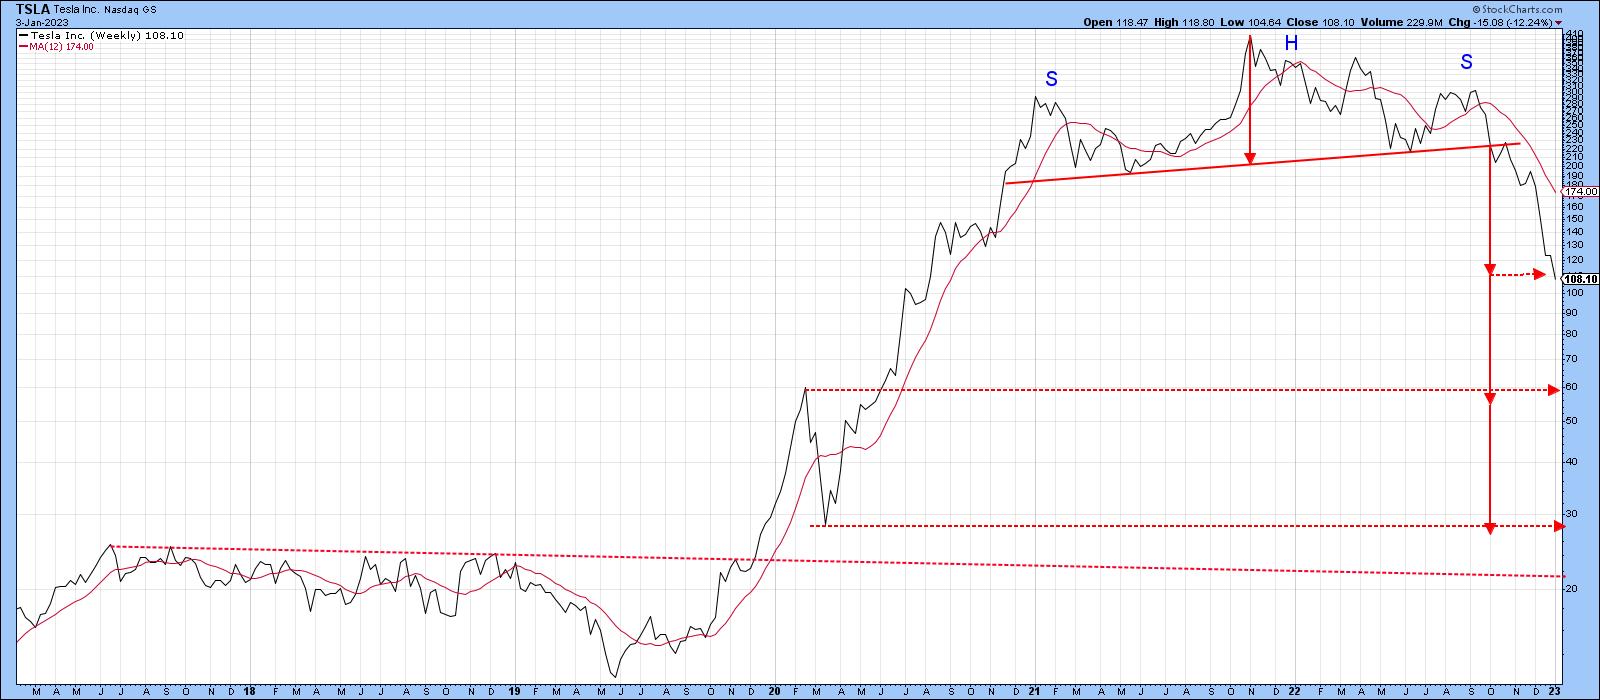
Task: Click the Nasdaq GS exchange label
Action: [x=130, y=8]
